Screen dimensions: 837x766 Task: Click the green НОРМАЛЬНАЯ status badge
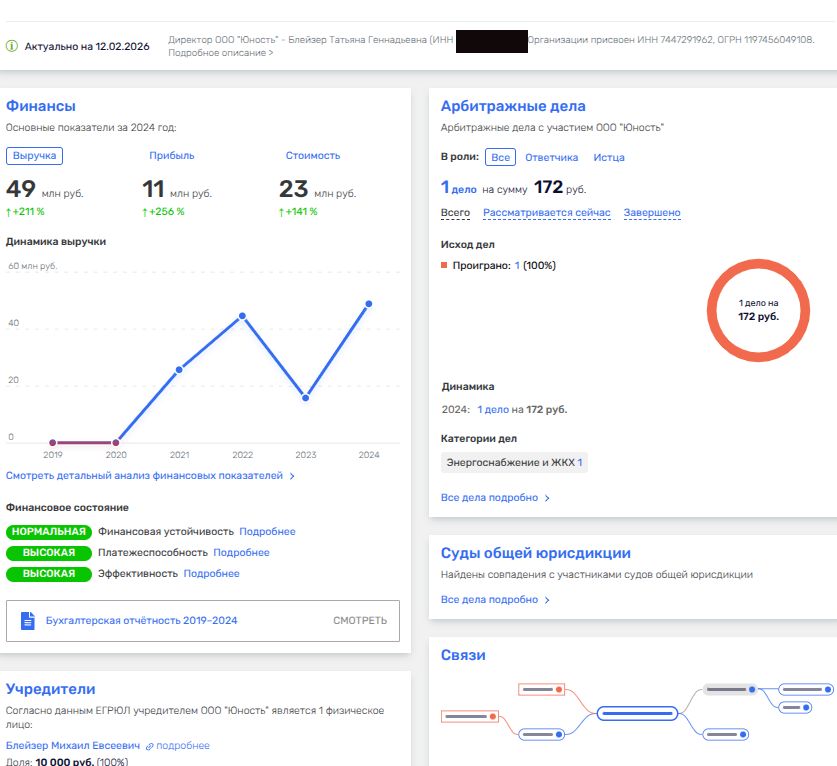click(x=49, y=532)
